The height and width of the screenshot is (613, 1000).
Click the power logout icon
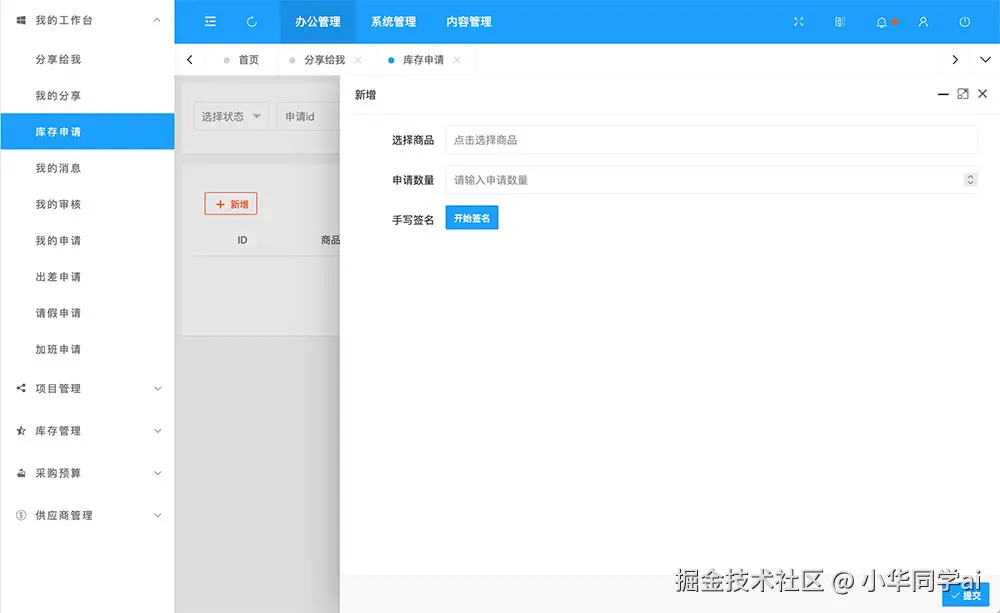964,22
